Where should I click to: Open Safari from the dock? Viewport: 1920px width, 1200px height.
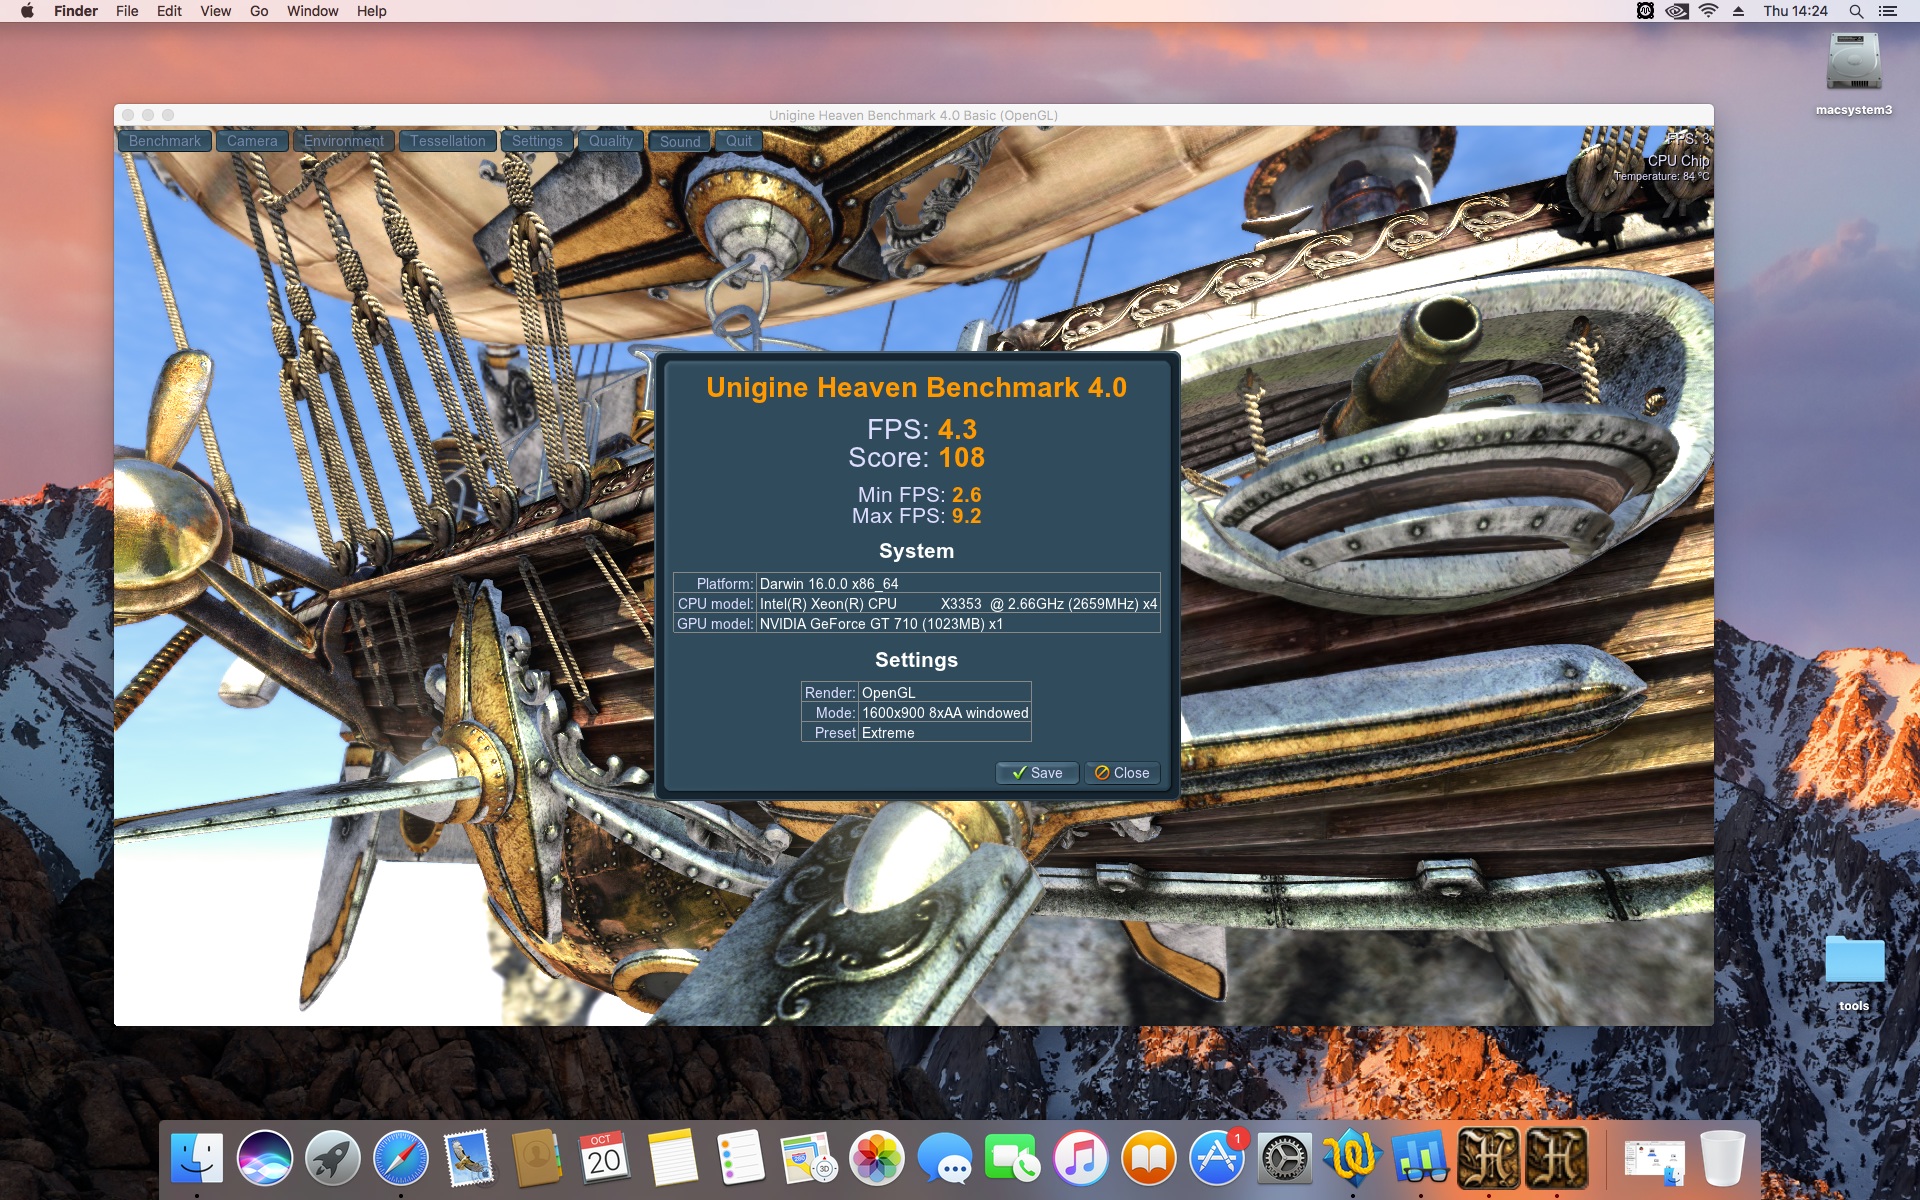(401, 1159)
